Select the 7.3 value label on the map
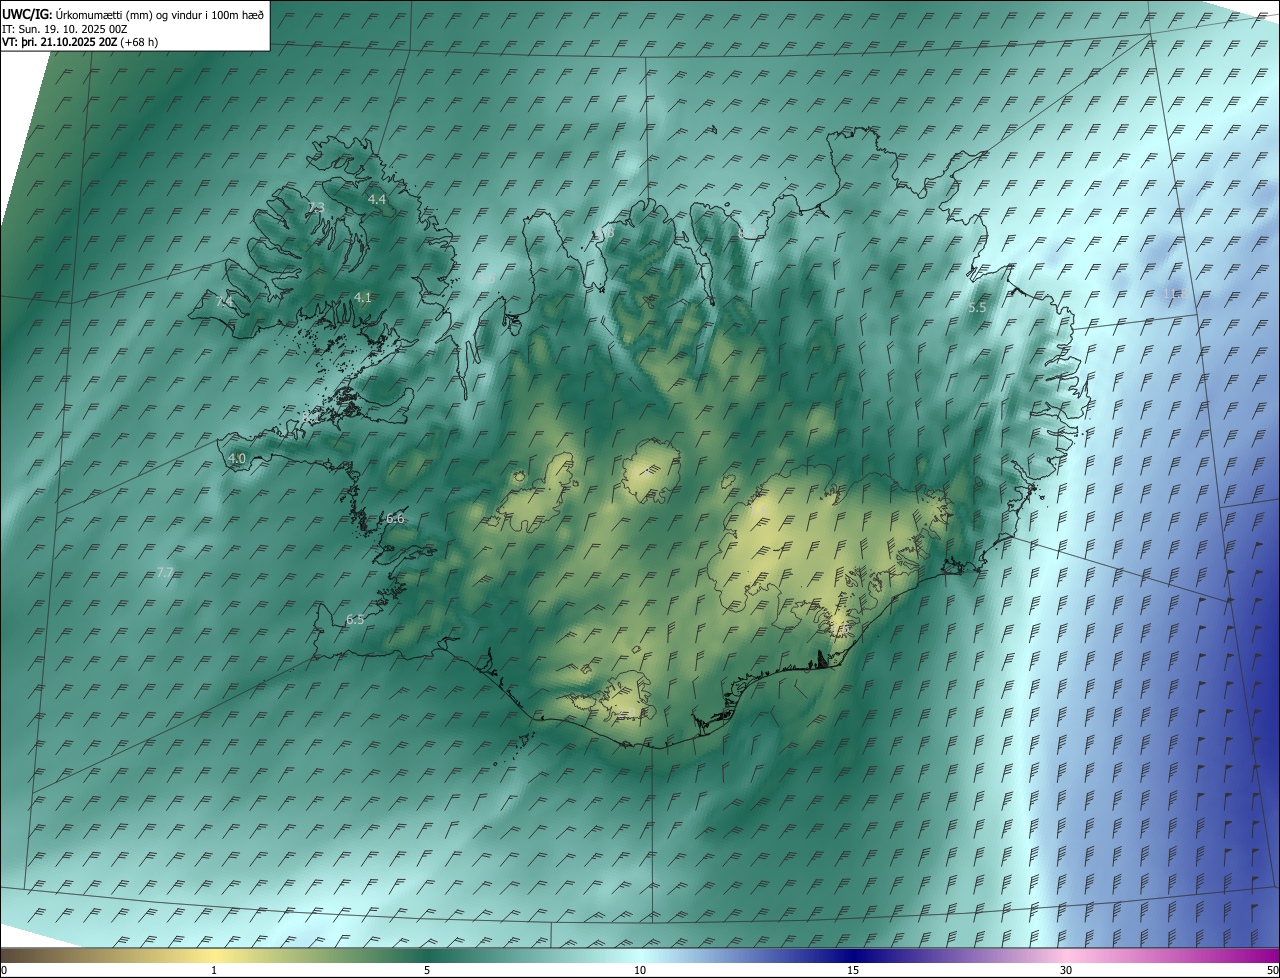The height and width of the screenshot is (978, 1280). [x=316, y=208]
